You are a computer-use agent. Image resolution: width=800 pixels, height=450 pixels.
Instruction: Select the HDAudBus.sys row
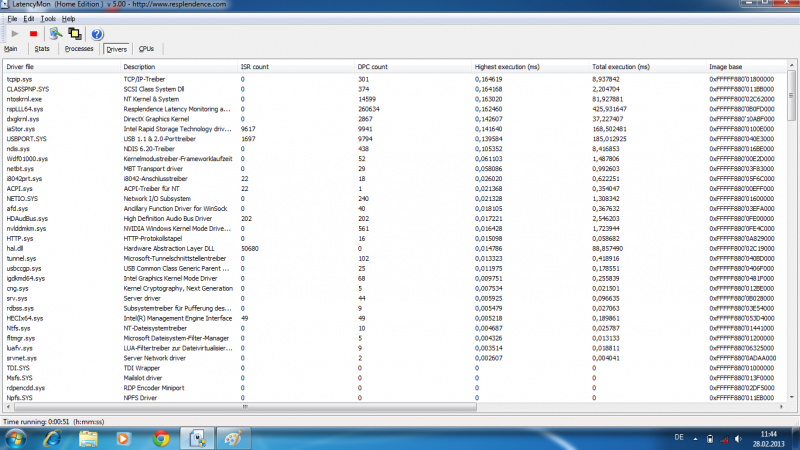395,218
